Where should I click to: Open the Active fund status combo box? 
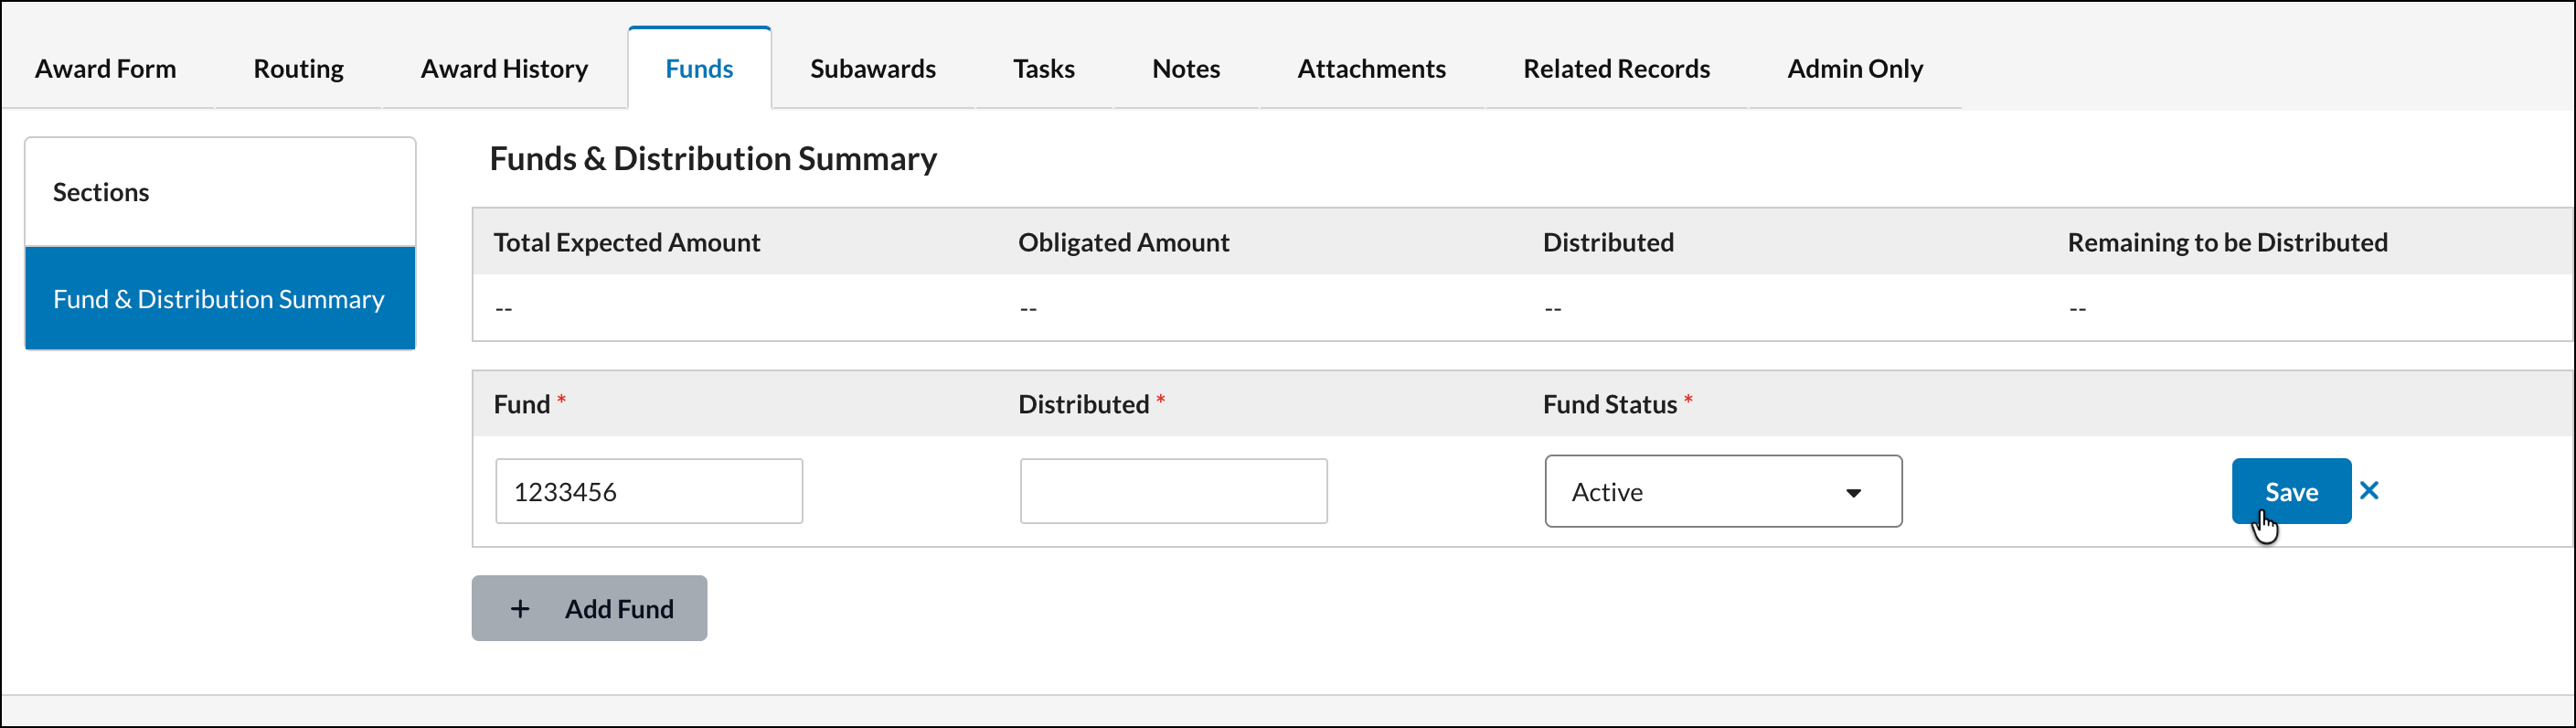tap(1723, 491)
